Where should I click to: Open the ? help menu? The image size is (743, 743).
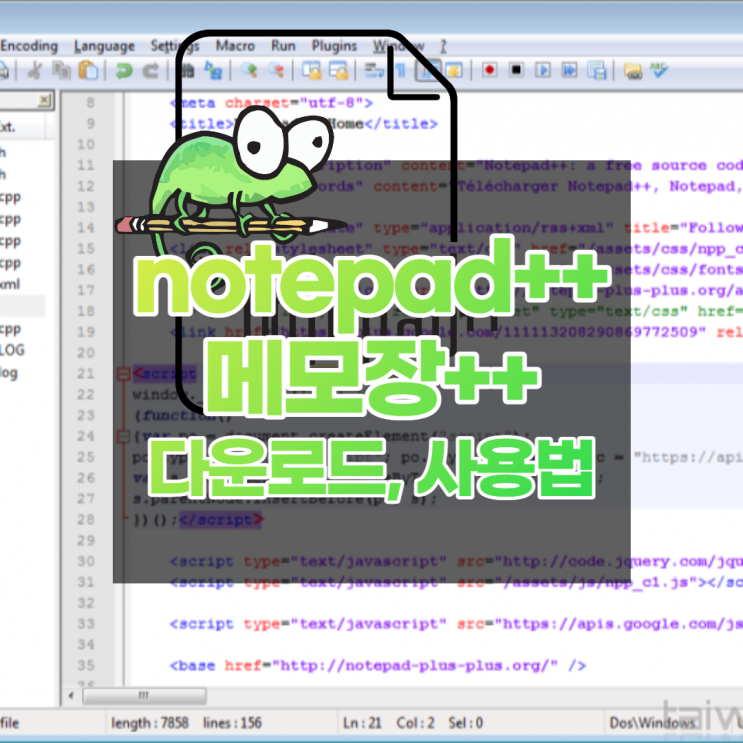(x=443, y=46)
